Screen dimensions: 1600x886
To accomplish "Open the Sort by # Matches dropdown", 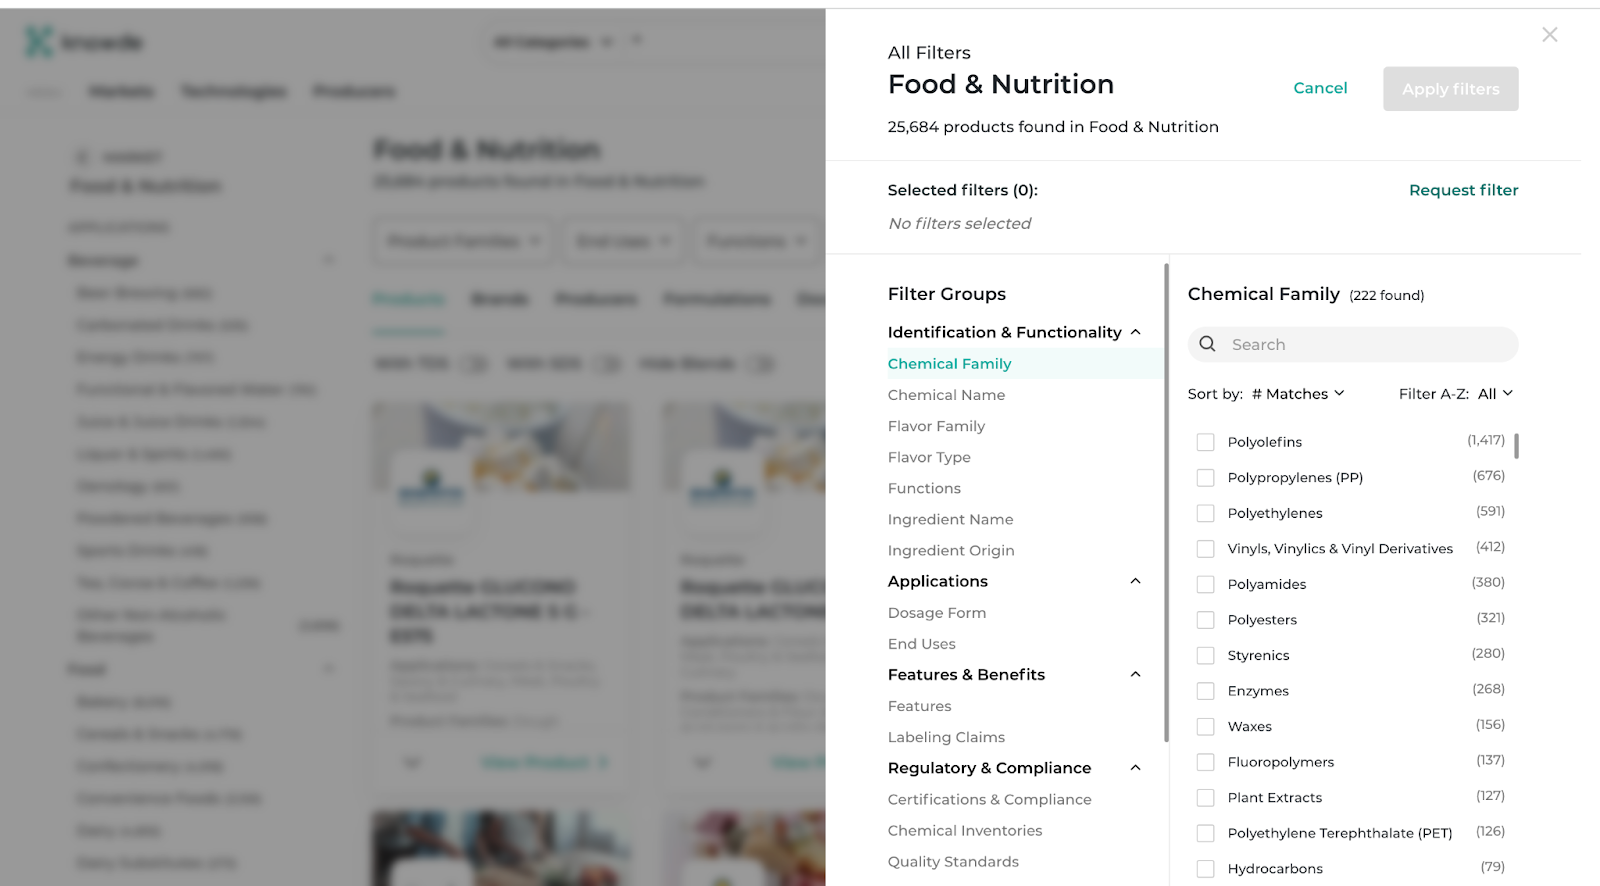I will coord(1298,394).
